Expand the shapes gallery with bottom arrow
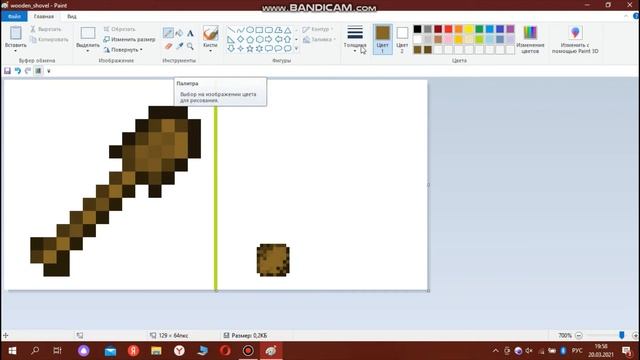The width and height of the screenshot is (640, 360). [x=296, y=49]
